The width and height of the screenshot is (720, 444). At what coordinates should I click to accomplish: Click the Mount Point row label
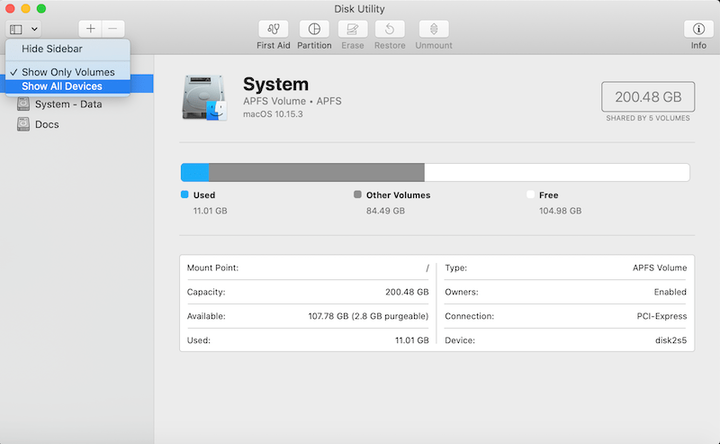[x=213, y=268]
